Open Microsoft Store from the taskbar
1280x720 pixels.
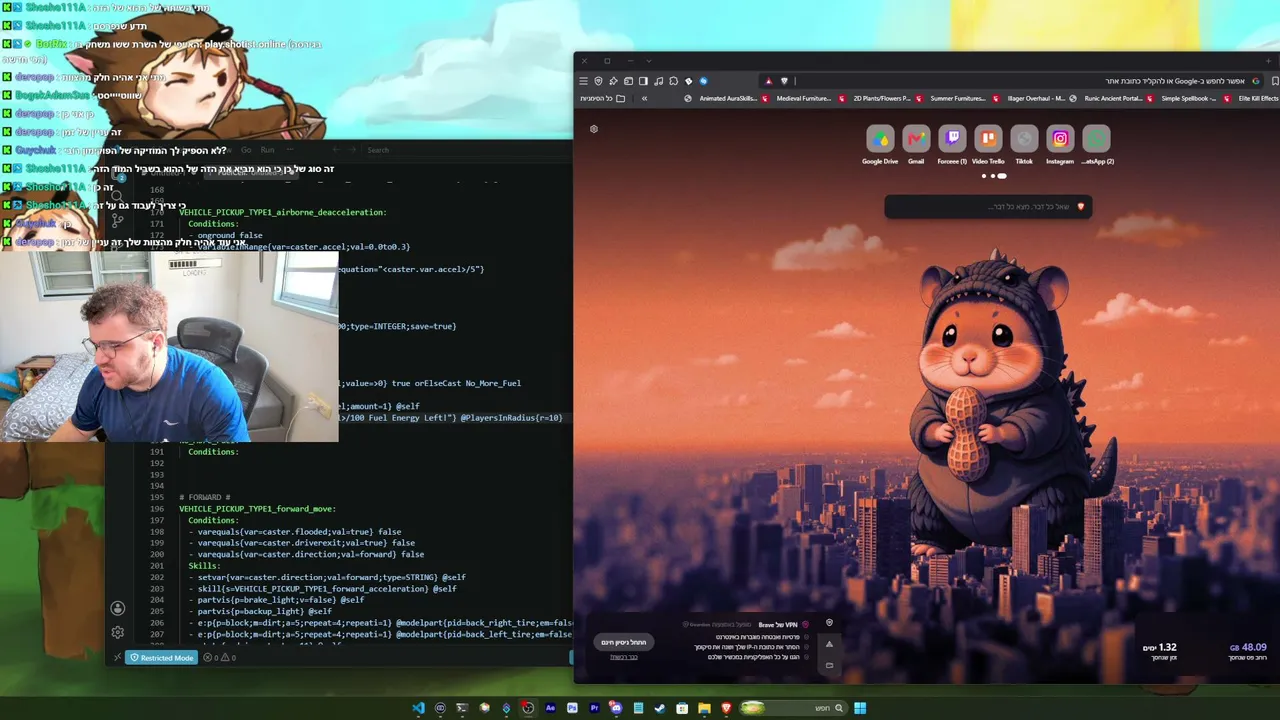click(682, 708)
